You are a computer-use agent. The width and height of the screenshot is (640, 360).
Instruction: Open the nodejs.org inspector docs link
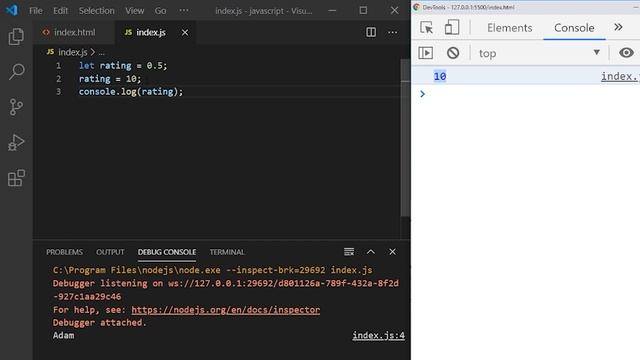pos(226,310)
